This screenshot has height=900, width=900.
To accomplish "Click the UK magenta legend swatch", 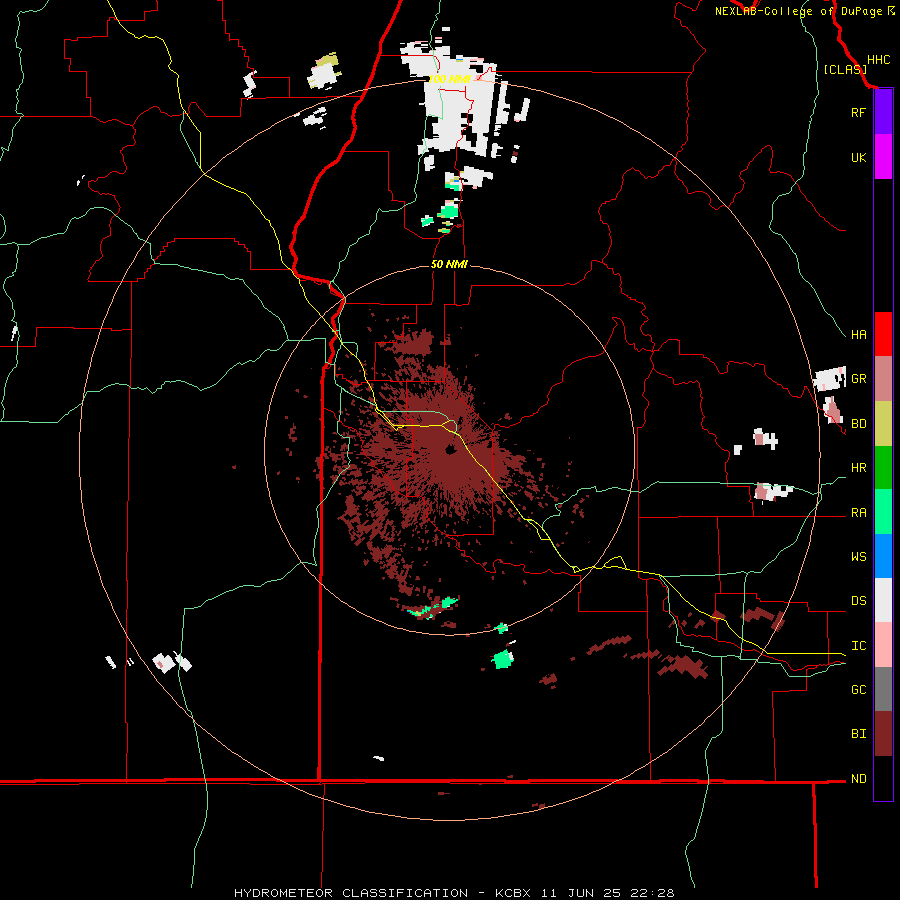I will coord(883,157).
